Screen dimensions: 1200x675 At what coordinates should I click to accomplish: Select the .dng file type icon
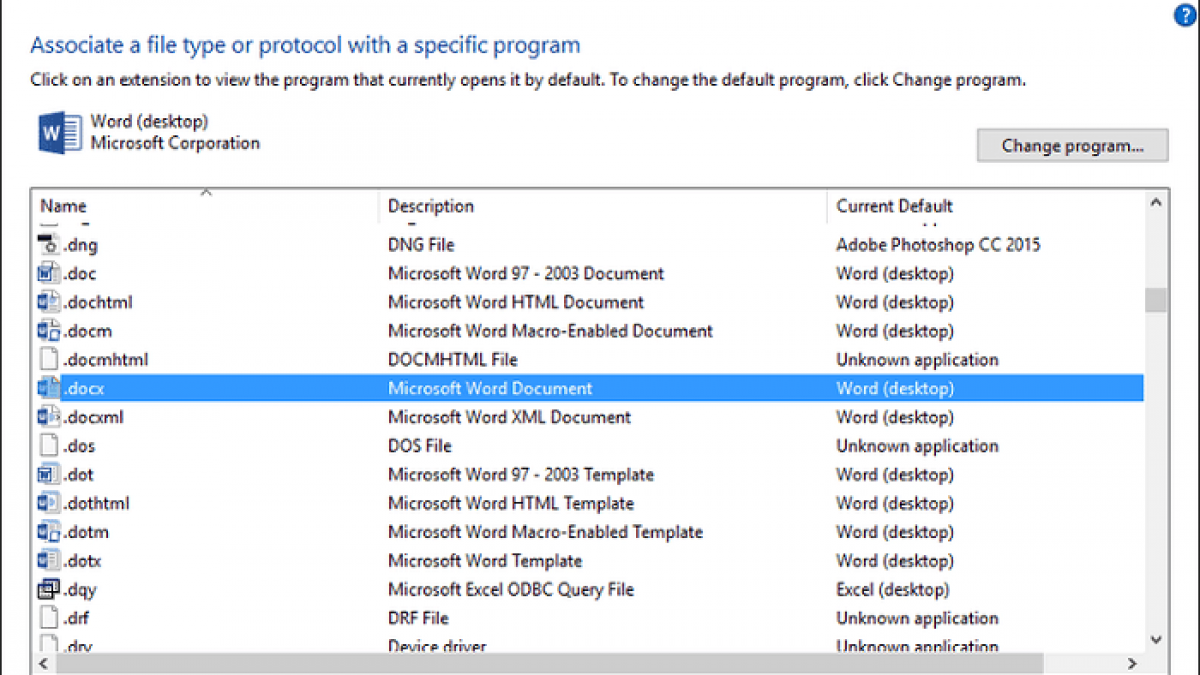click(49, 244)
